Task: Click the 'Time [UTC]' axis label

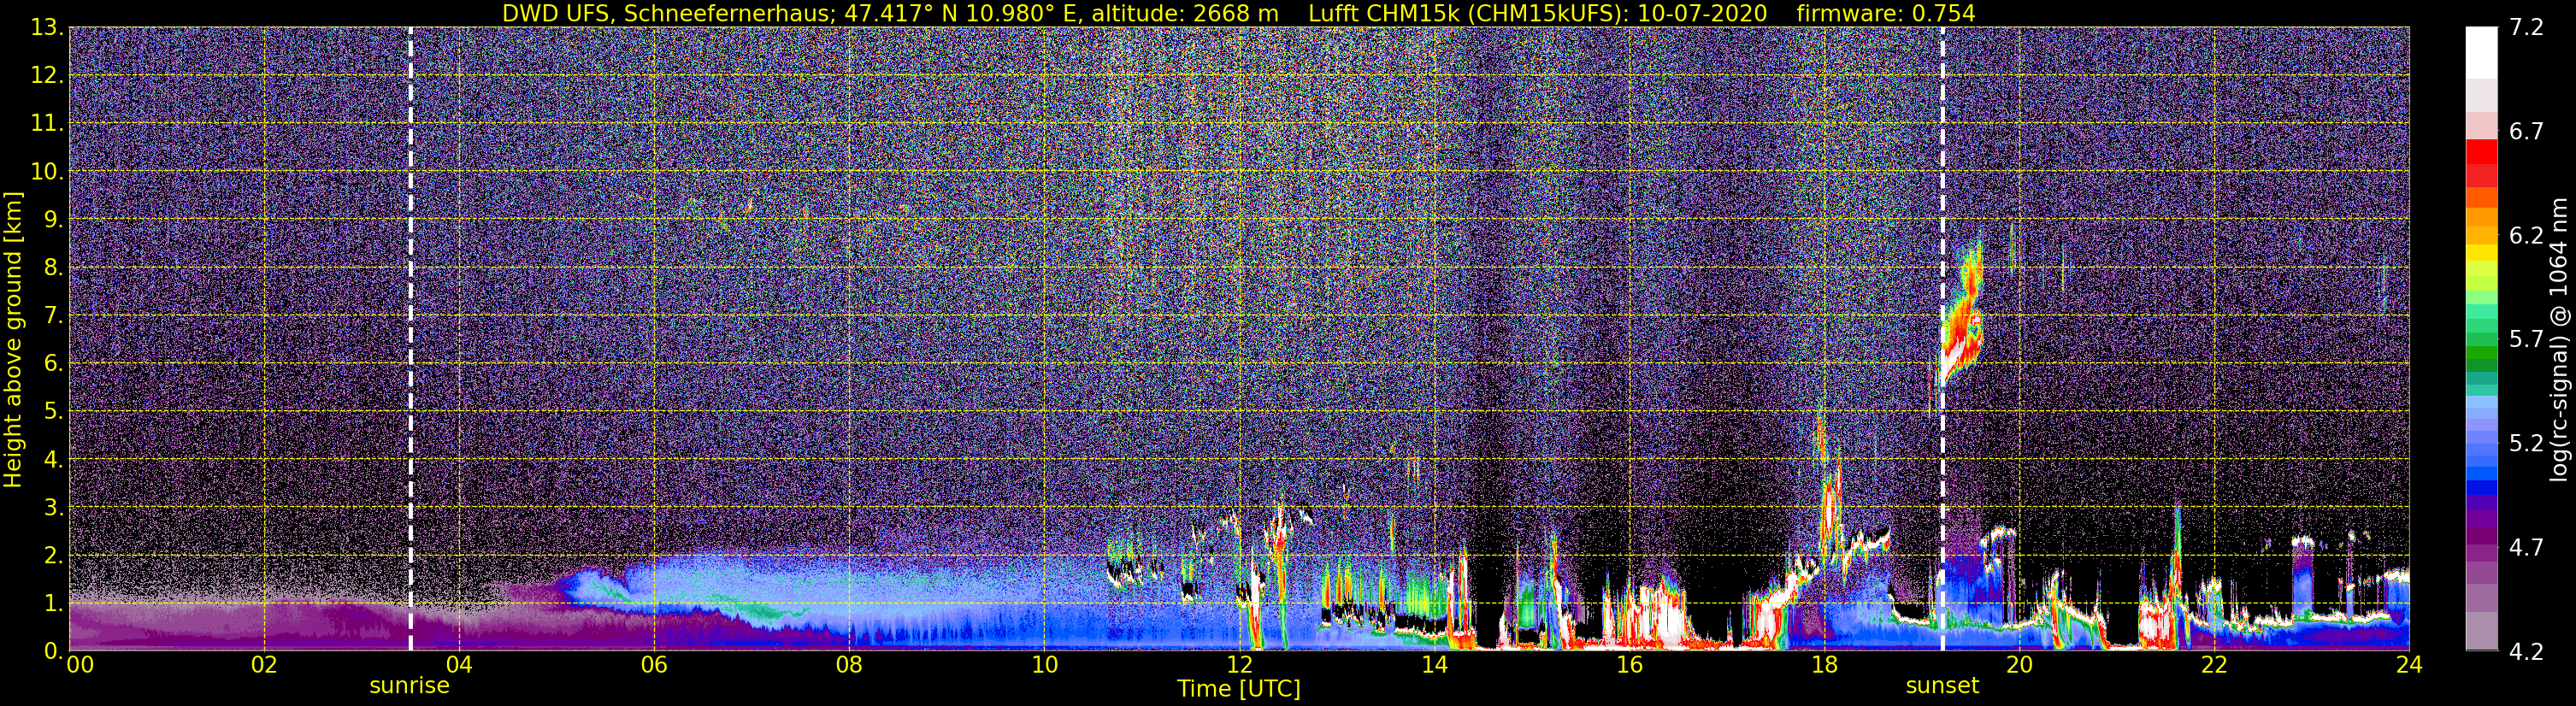Action: 1239,689
